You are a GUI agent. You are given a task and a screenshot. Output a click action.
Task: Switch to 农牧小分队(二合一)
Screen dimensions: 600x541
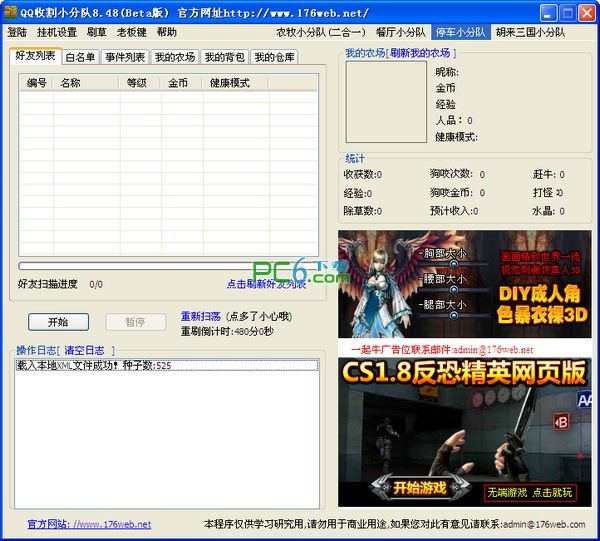[321, 33]
